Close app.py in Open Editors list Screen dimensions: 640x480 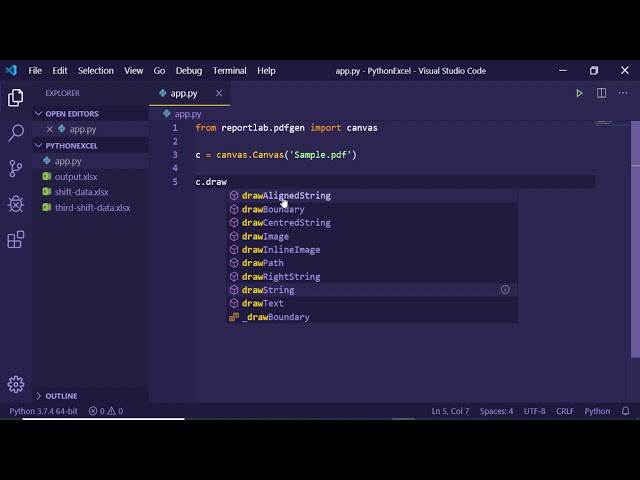49,129
